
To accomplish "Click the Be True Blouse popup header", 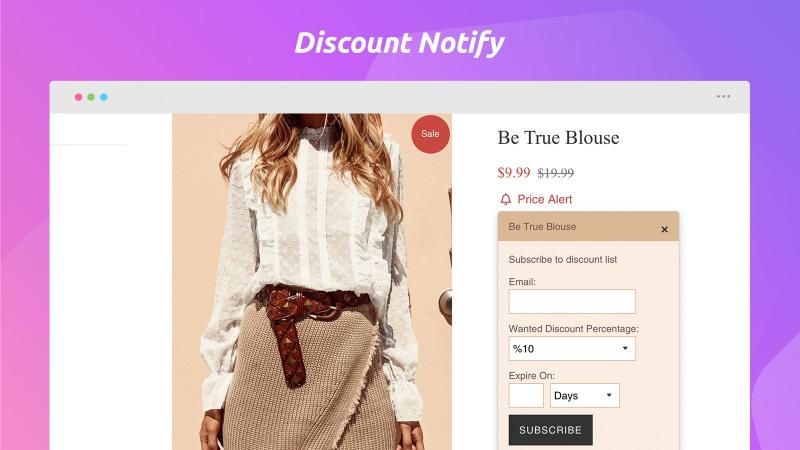I will pos(588,227).
